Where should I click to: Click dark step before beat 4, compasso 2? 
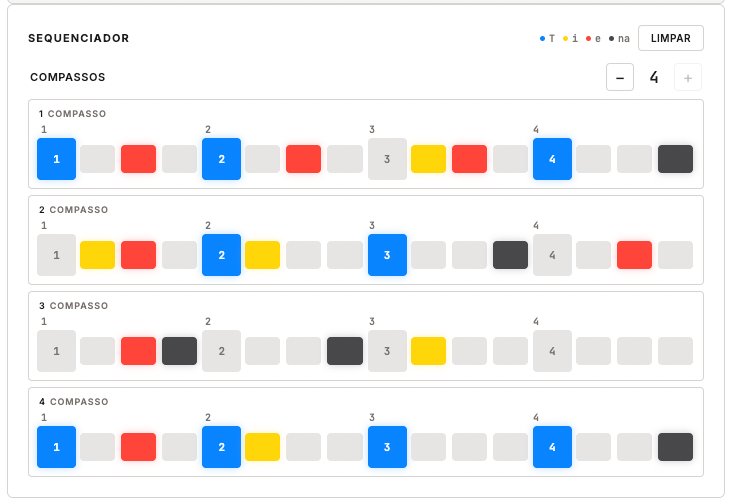[x=510, y=255]
